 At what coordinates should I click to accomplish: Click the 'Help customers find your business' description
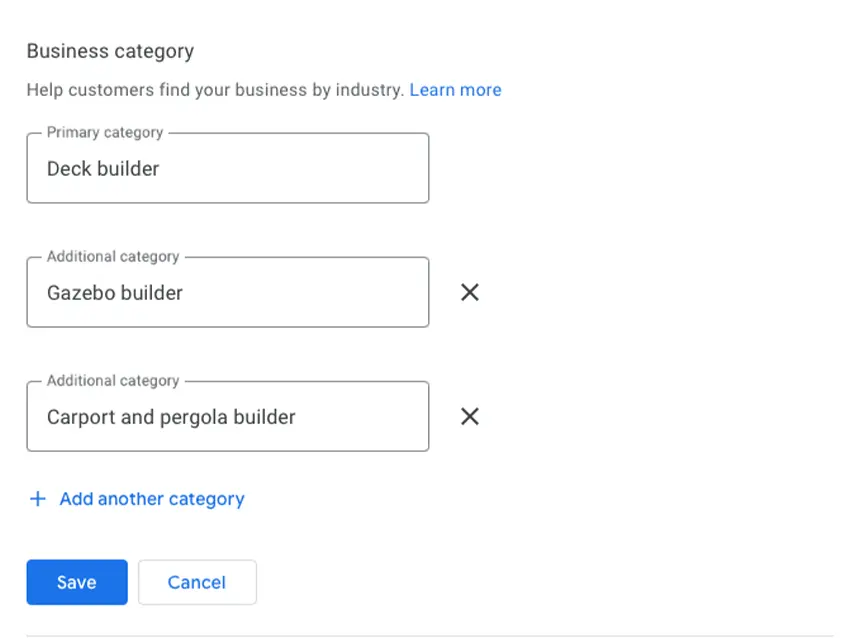(x=215, y=90)
